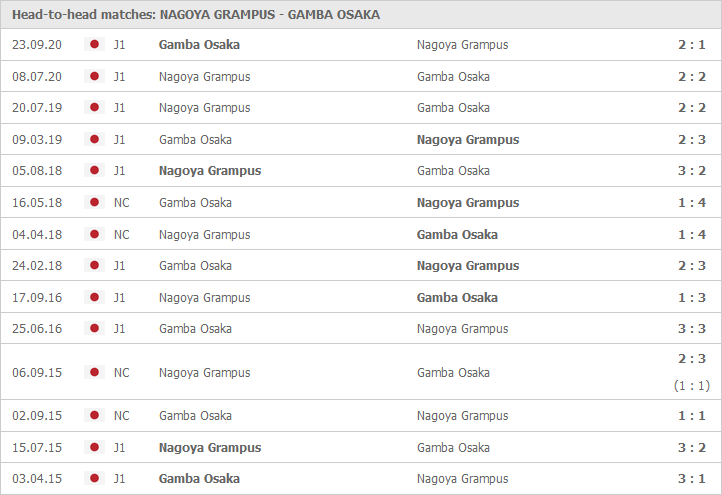This screenshot has height=495, width=722.
Task: Open the NC league label beside 04.04.18
Action: [122, 234]
